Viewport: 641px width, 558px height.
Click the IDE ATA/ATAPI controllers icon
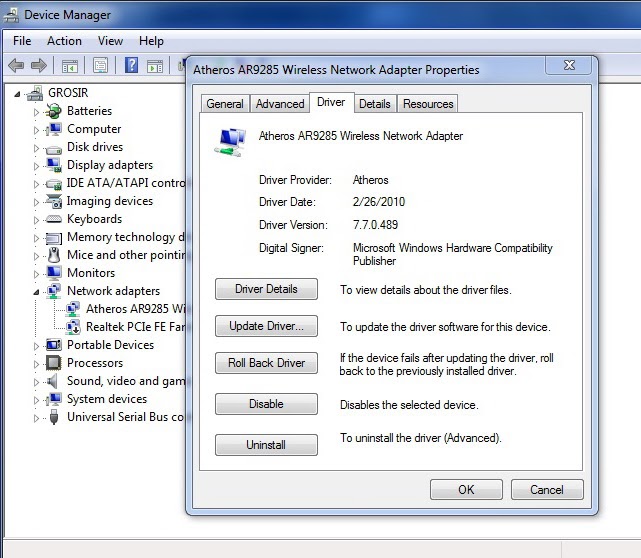pyautogui.click(x=54, y=184)
